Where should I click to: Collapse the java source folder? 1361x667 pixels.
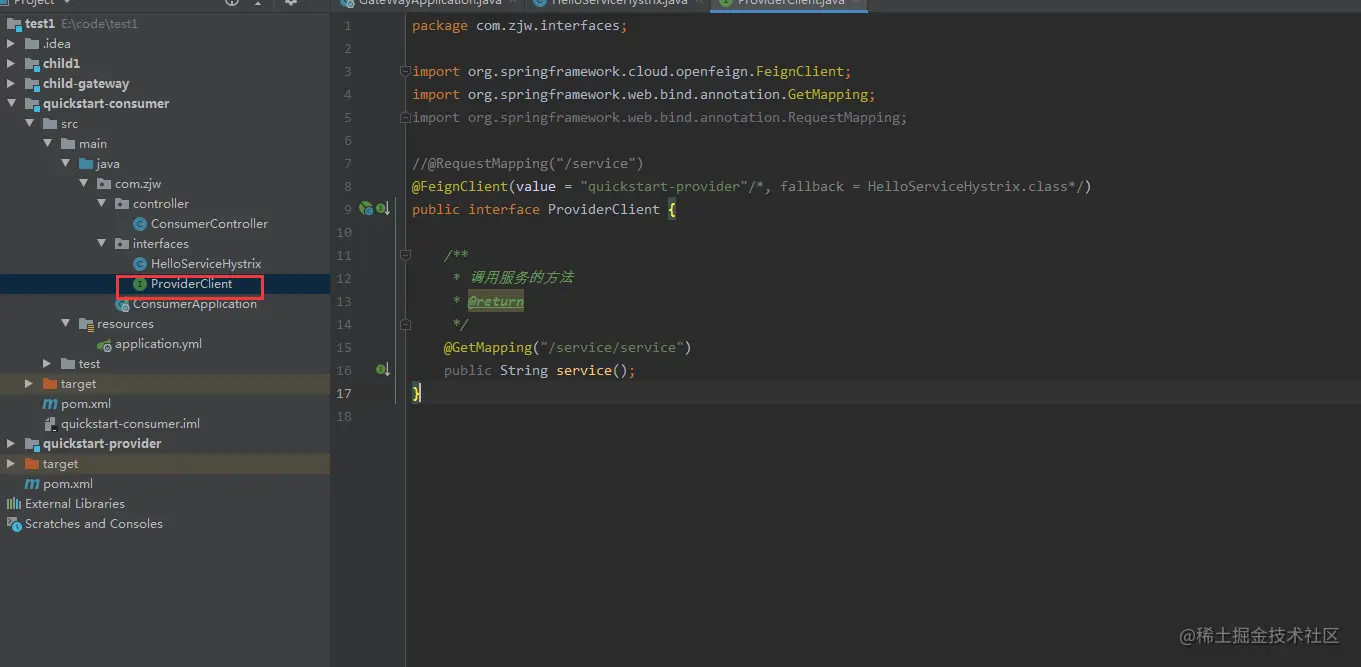[66, 164]
